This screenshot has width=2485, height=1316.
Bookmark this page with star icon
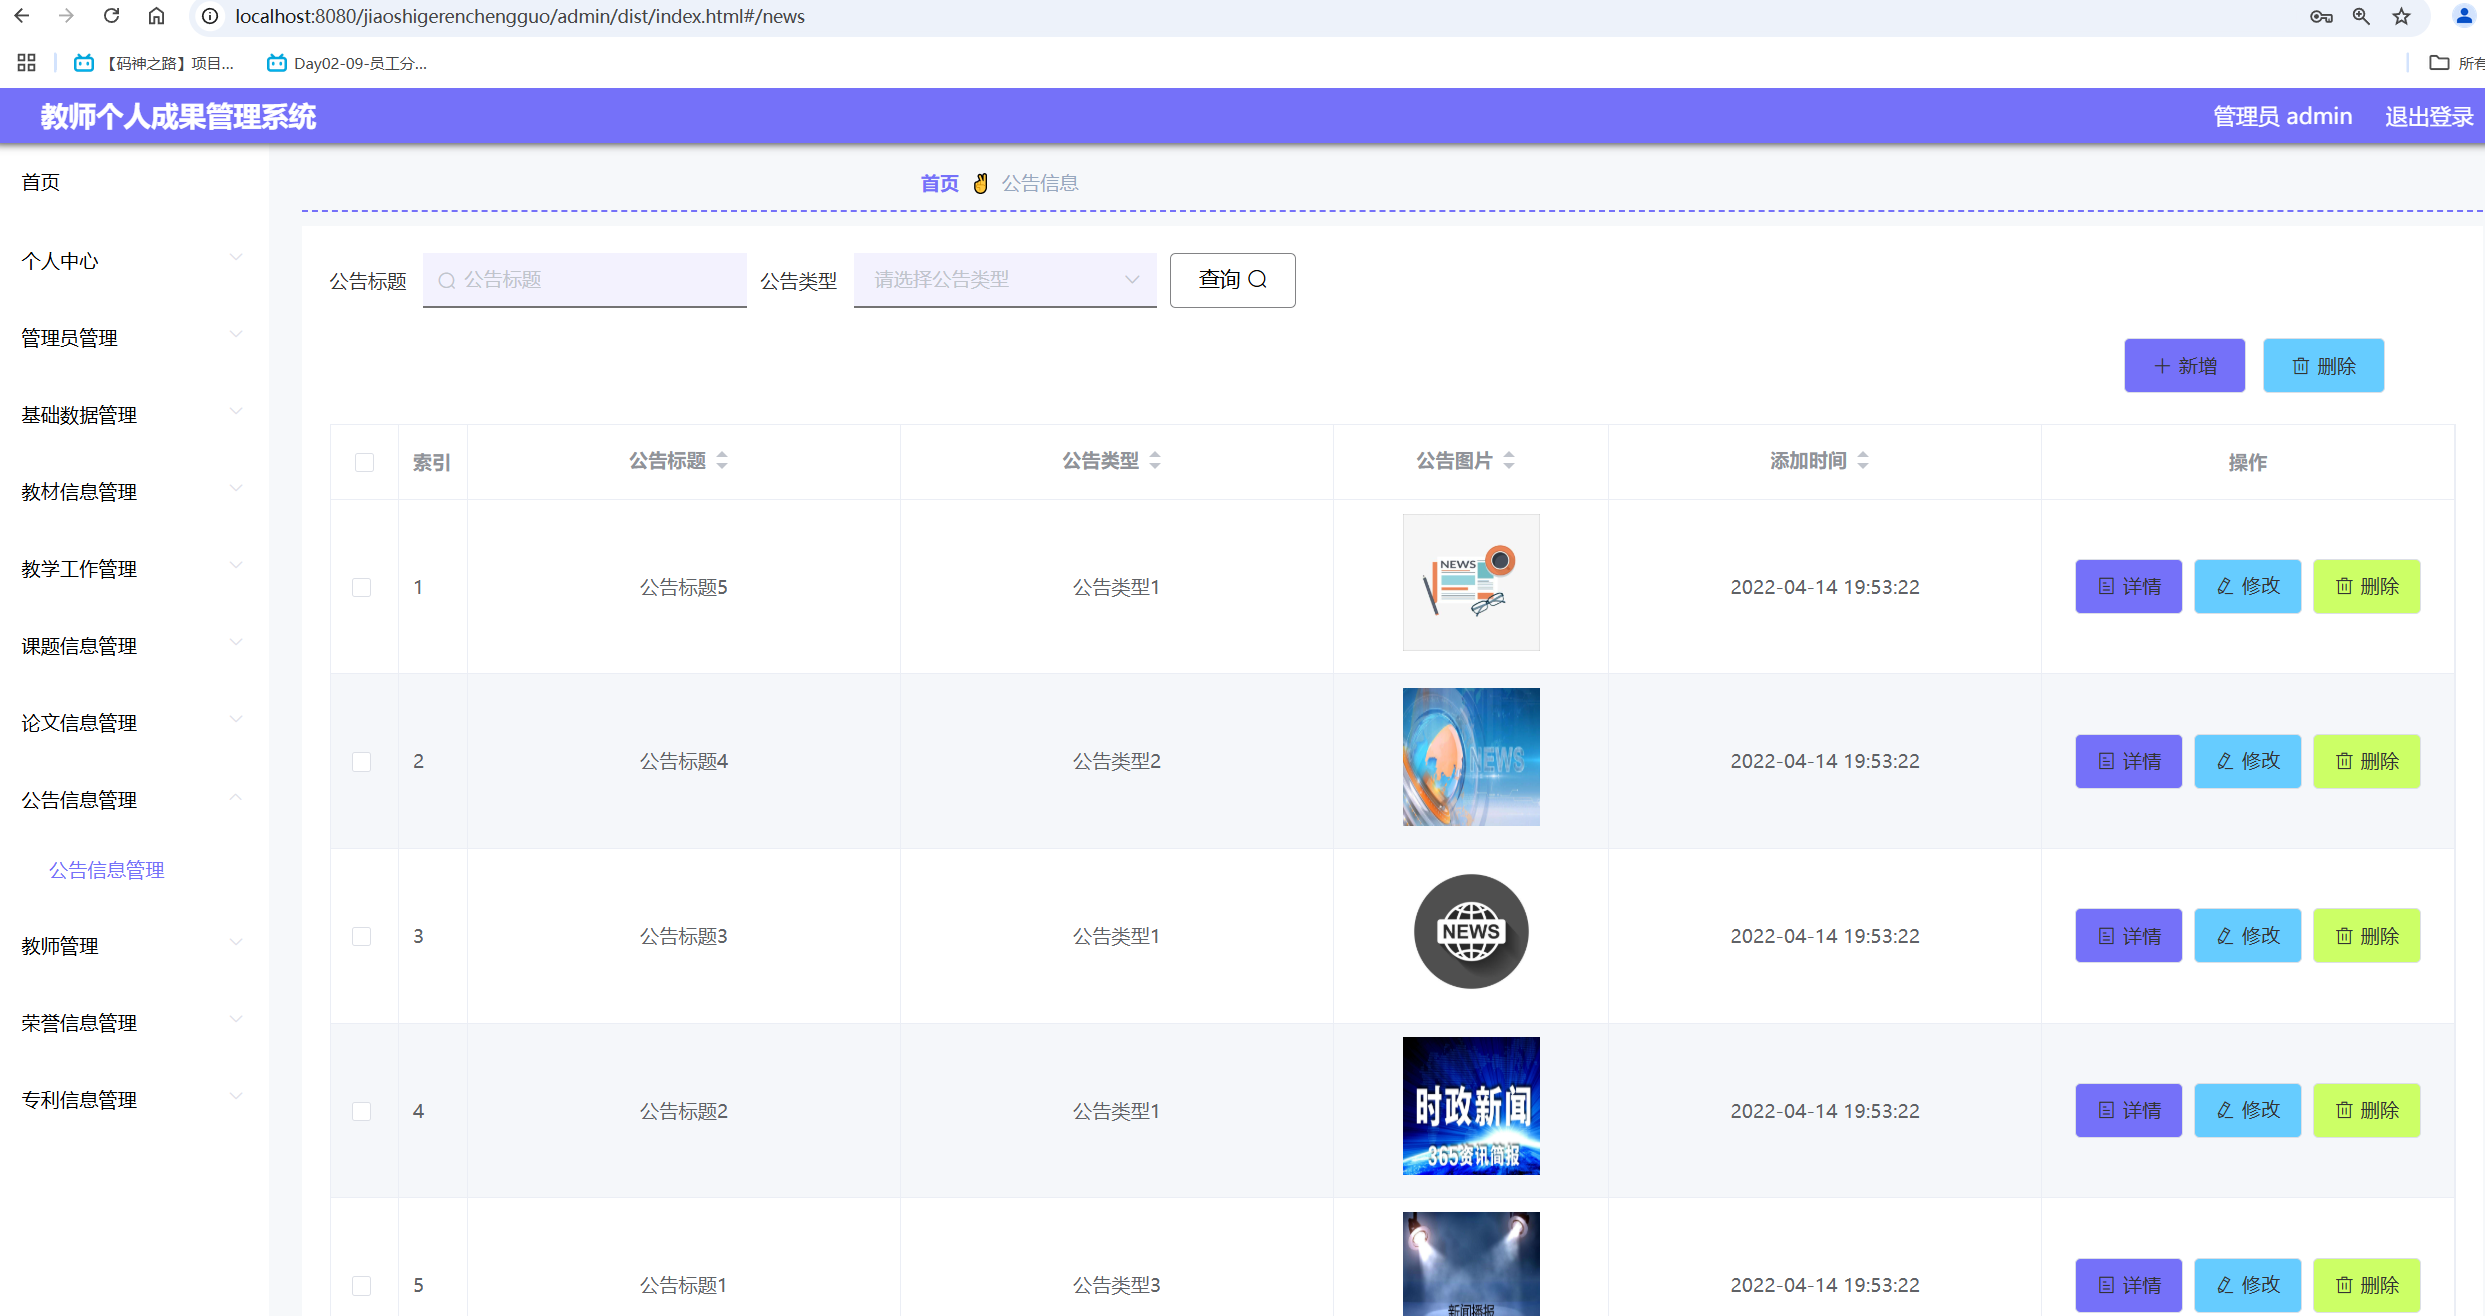pyautogui.click(x=2401, y=16)
